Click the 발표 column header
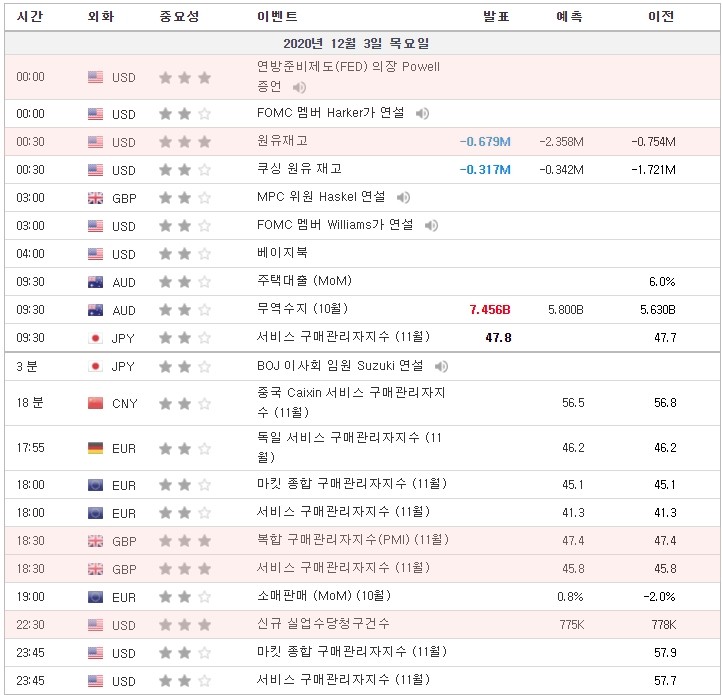Viewport: 722px width, 695px height. click(x=496, y=17)
